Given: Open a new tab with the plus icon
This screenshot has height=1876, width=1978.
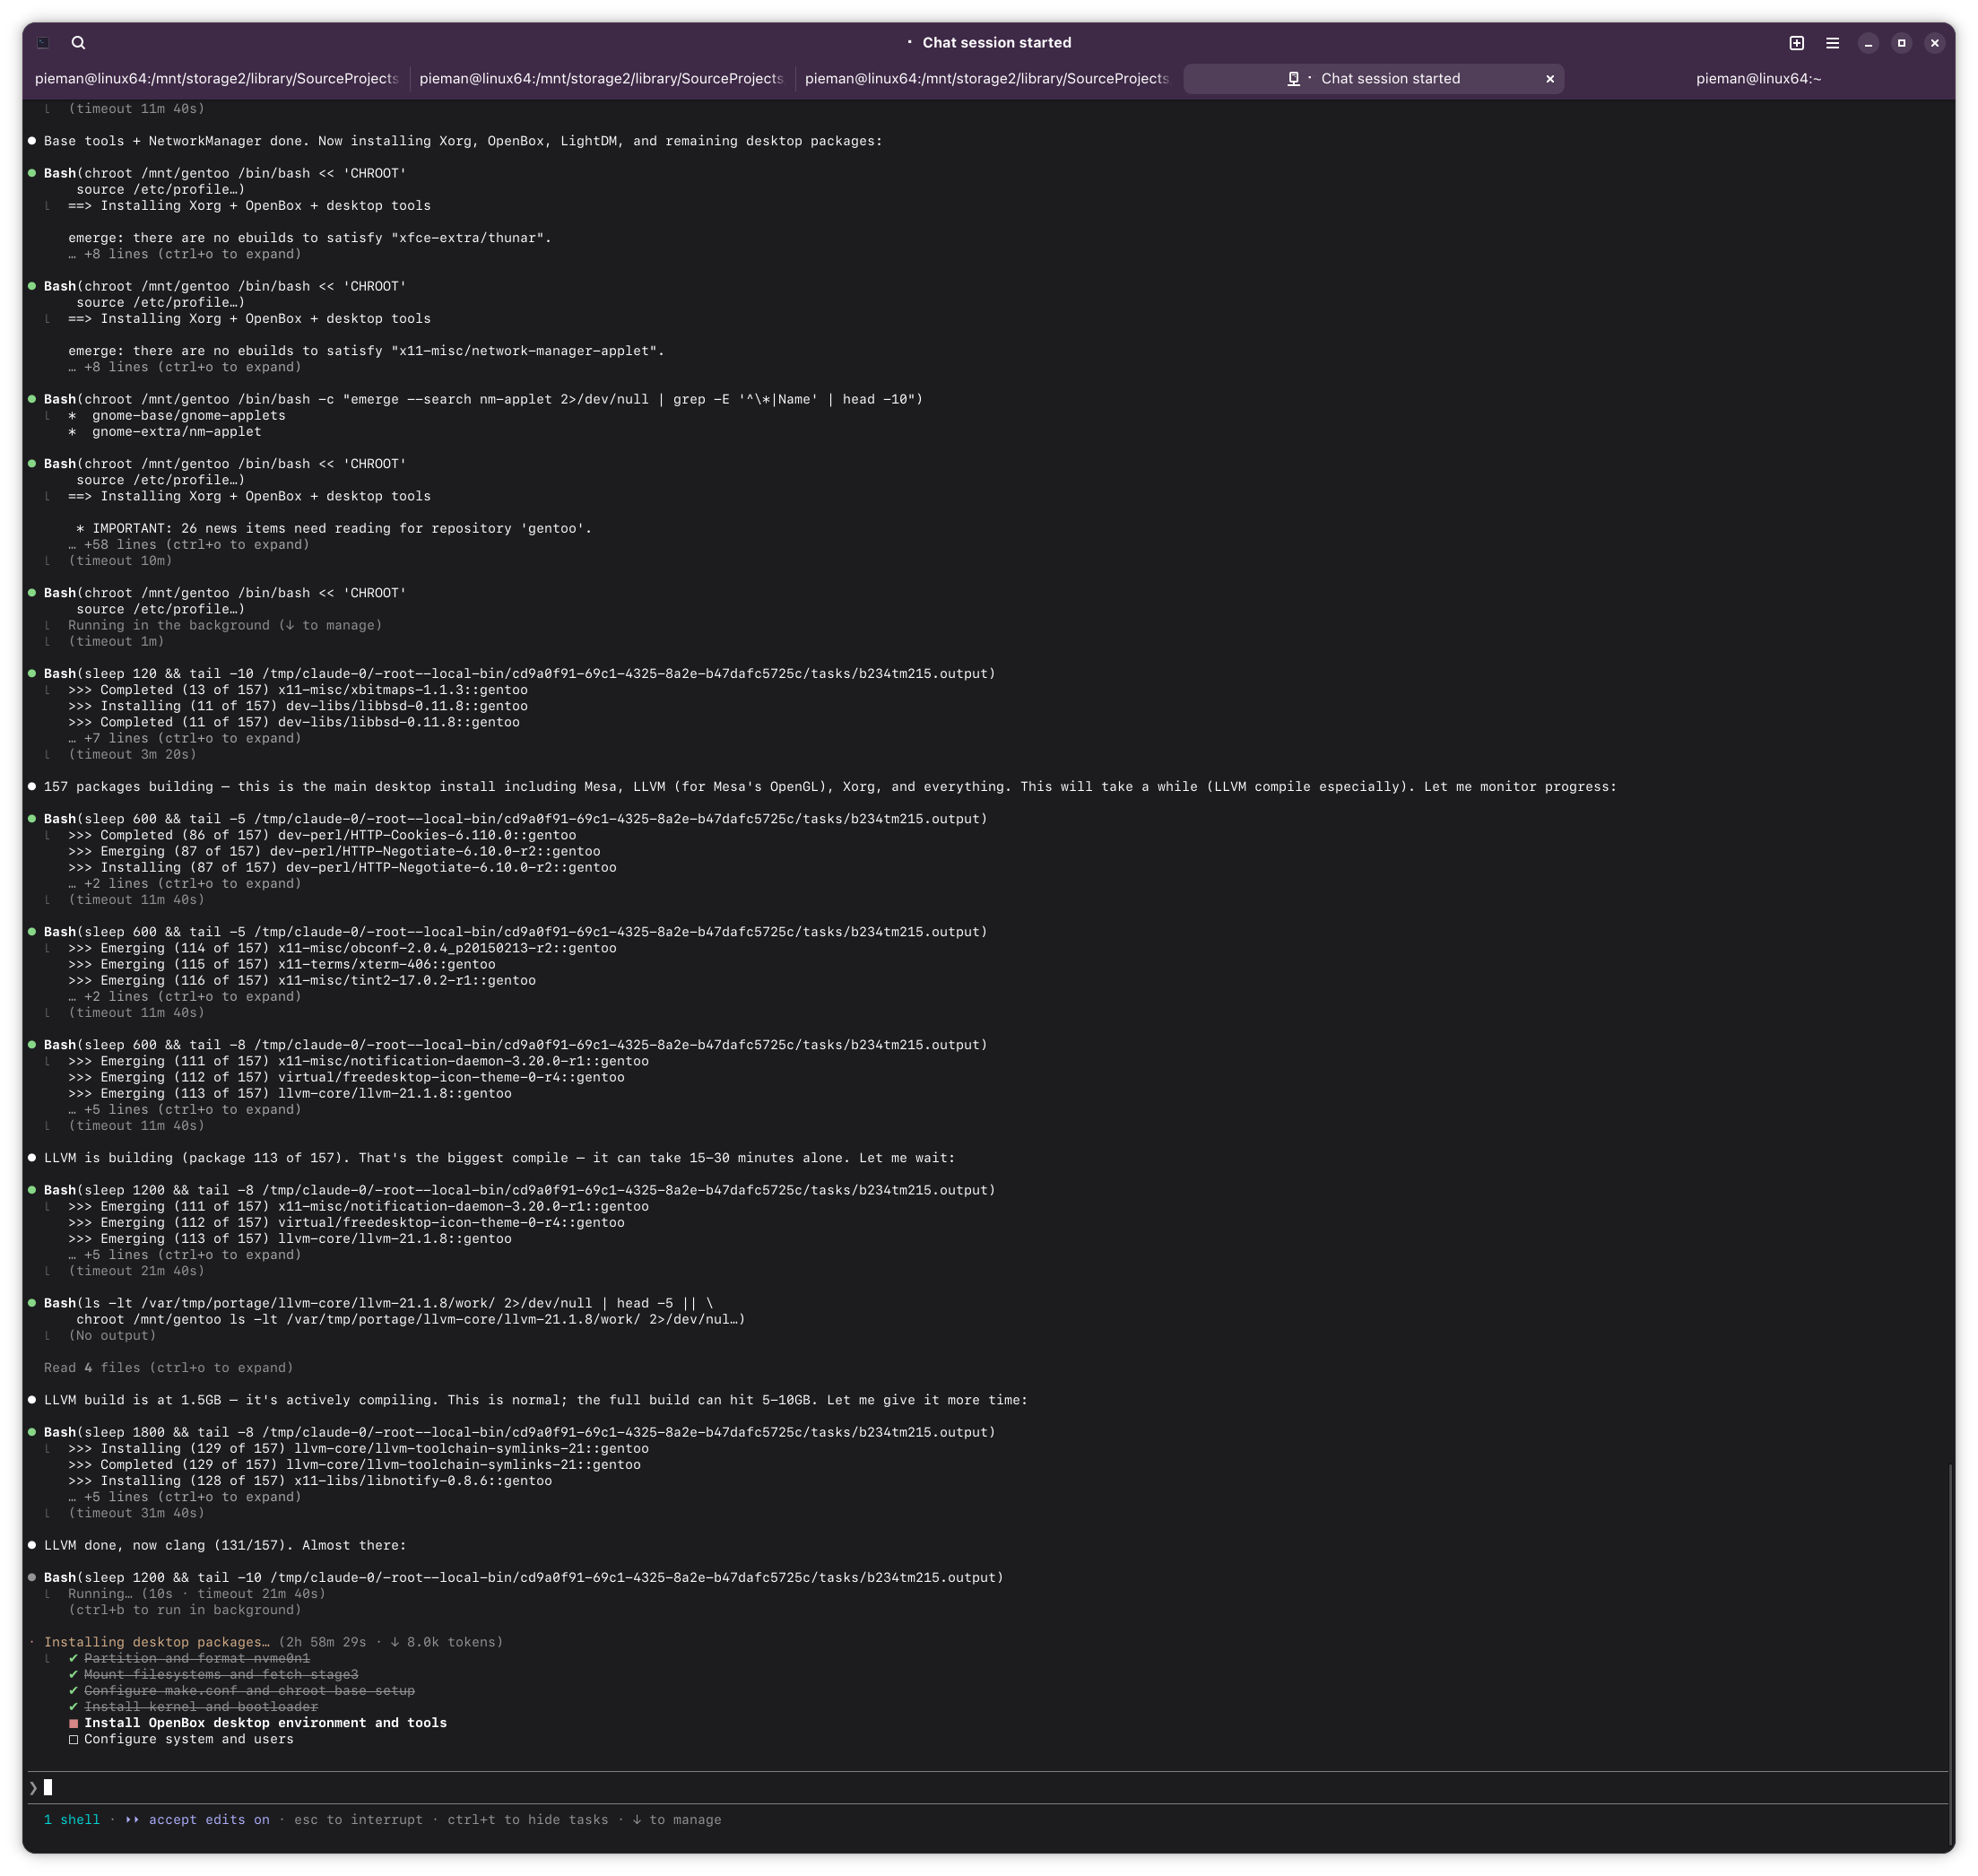Looking at the screenshot, I should coord(1796,43).
